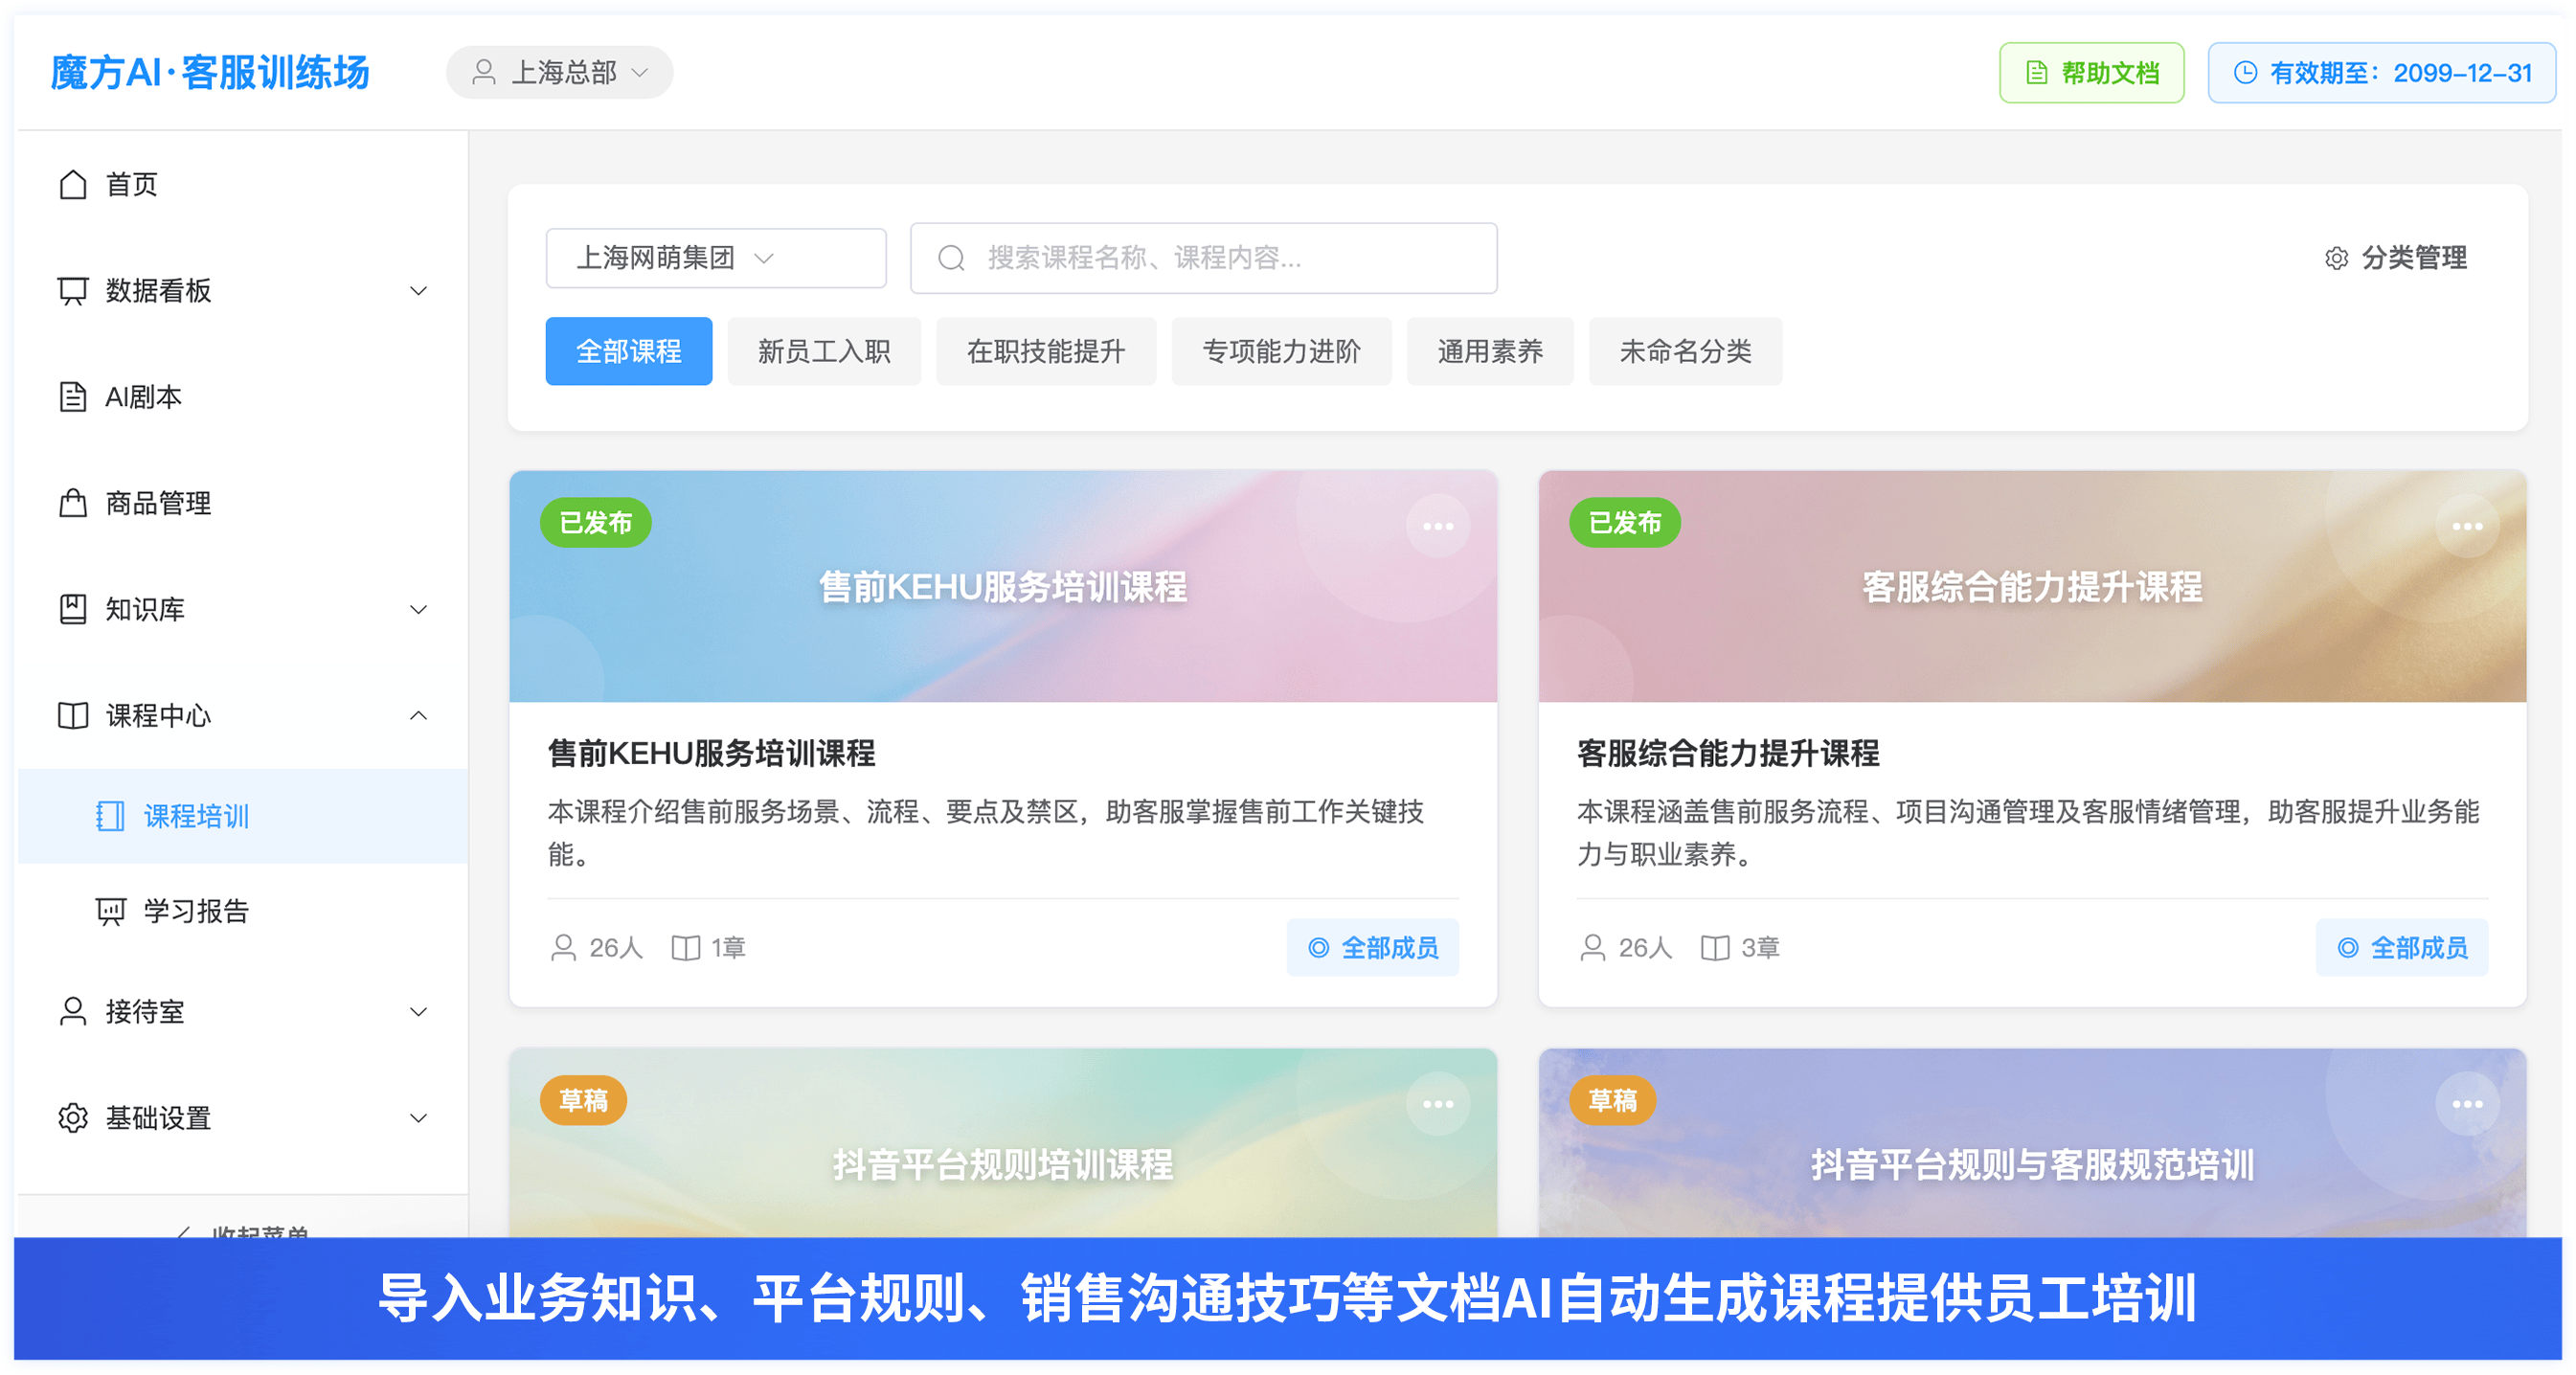Click the 学习报告 chart board icon

(x=110, y=911)
